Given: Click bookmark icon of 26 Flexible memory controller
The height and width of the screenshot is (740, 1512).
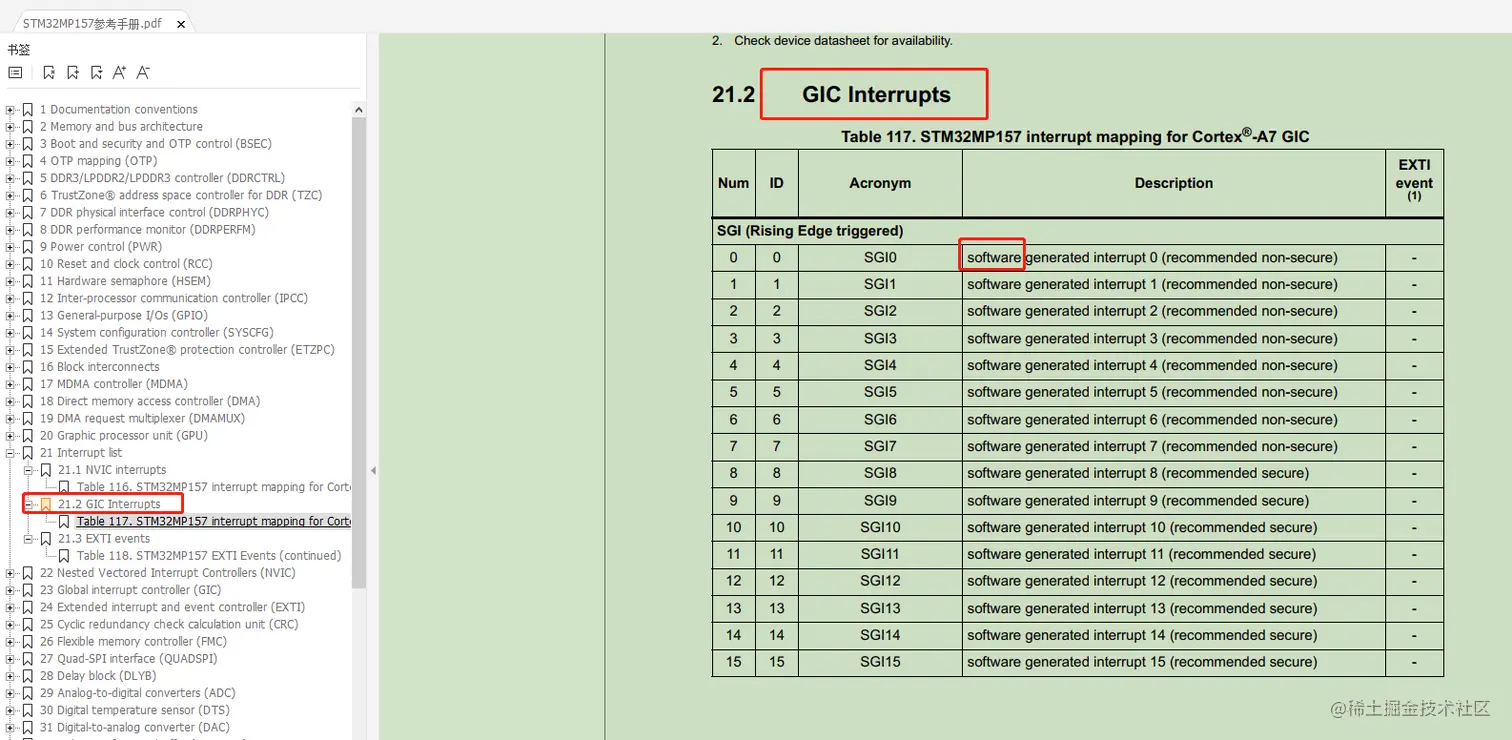Looking at the screenshot, I should [x=28, y=642].
